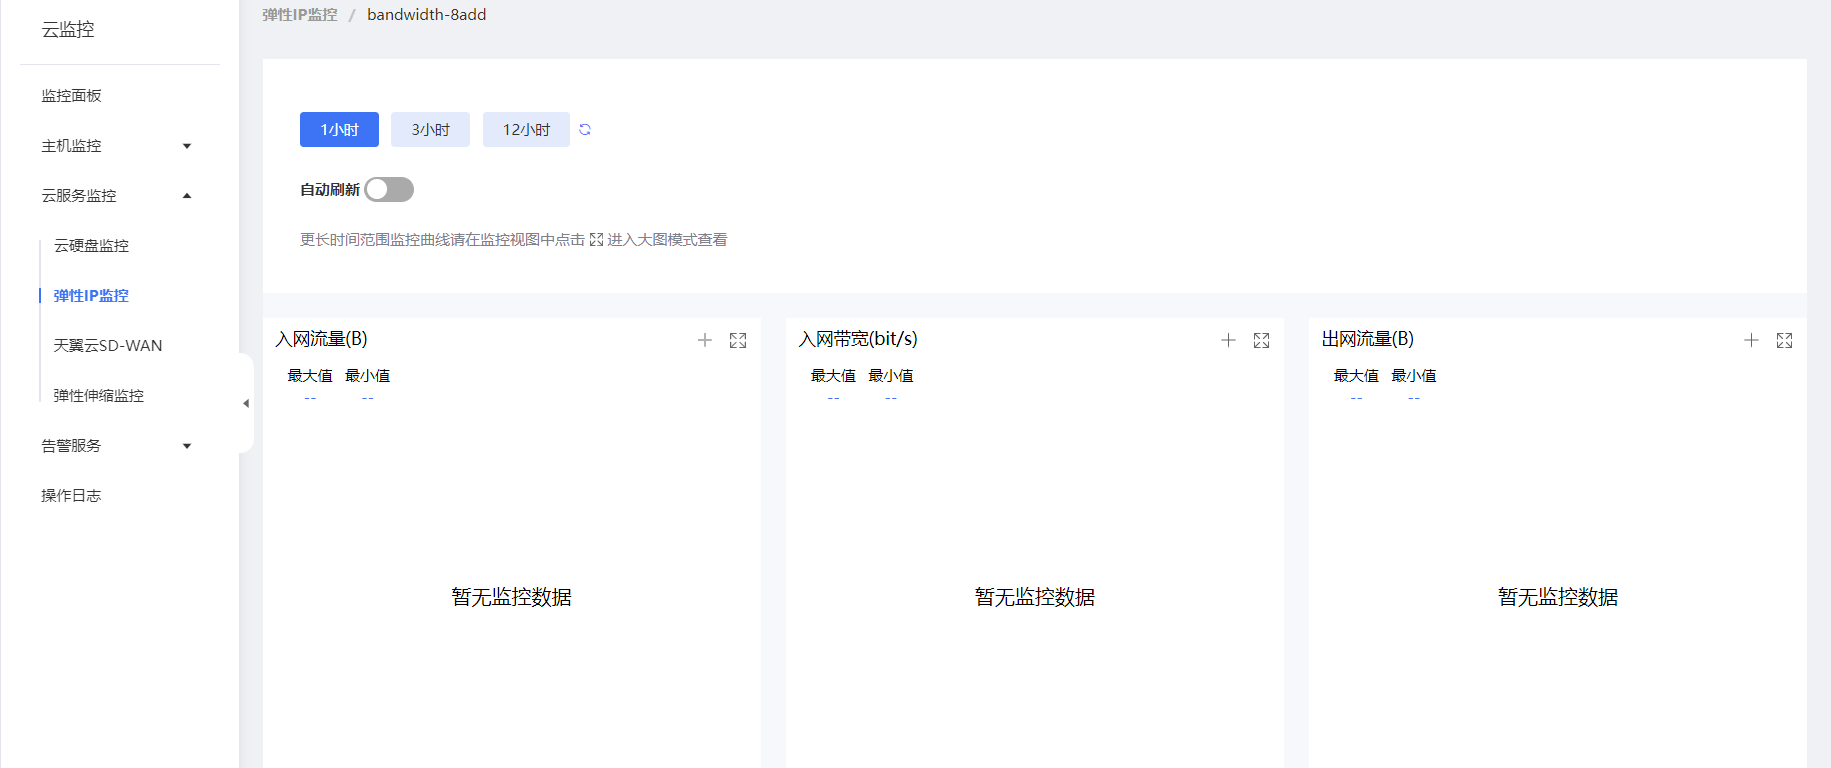Open 入网带宽(bit/s) chart in large view

1261,340
